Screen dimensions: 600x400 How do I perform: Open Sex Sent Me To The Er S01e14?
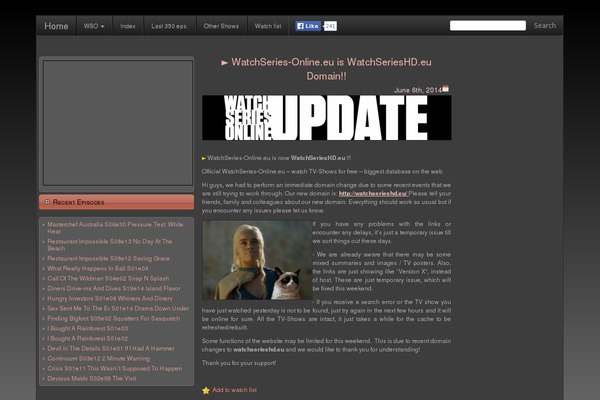pos(118,309)
